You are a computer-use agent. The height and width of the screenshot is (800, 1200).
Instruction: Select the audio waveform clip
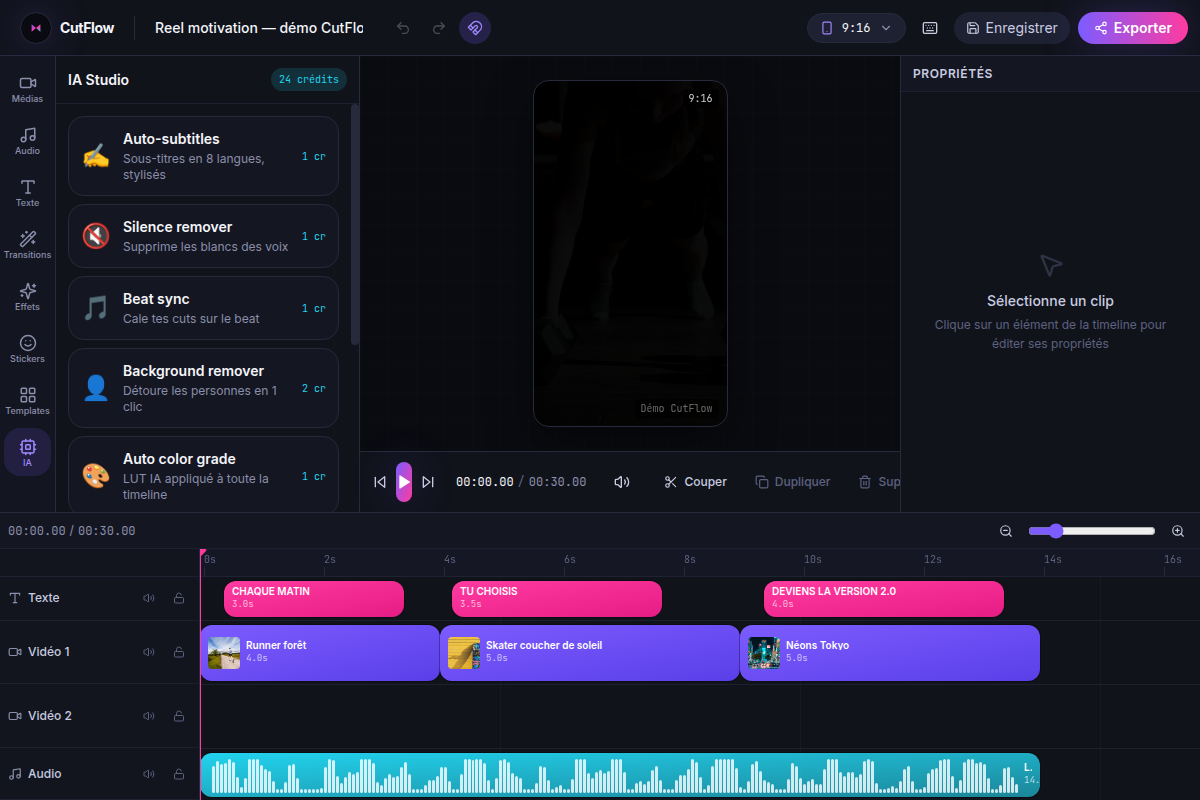(620, 775)
